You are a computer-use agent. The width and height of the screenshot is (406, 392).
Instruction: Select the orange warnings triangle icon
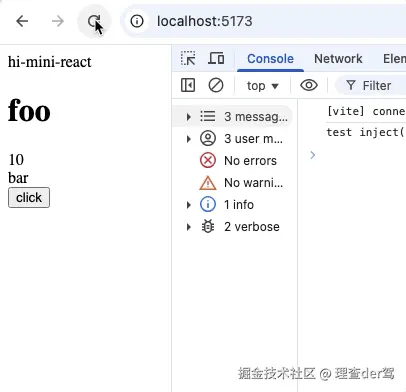(208, 183)
